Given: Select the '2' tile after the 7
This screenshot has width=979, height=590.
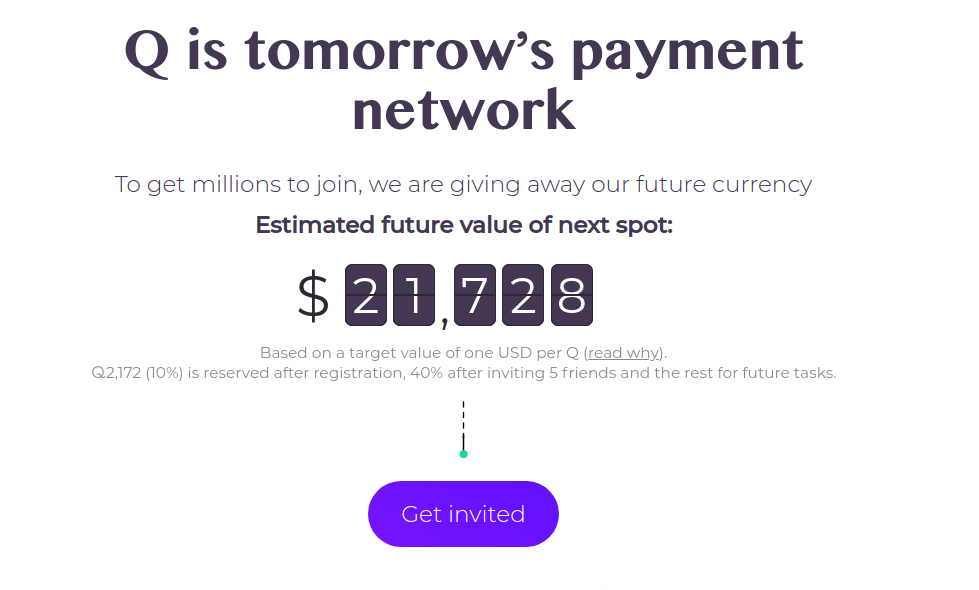Looking at the screenshot, I should point(523,295).
